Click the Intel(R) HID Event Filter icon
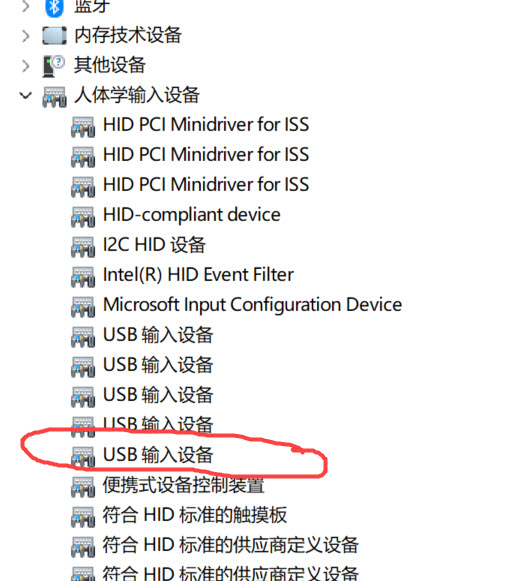Screen dimensions: 523x581 (x=83, y=277)
